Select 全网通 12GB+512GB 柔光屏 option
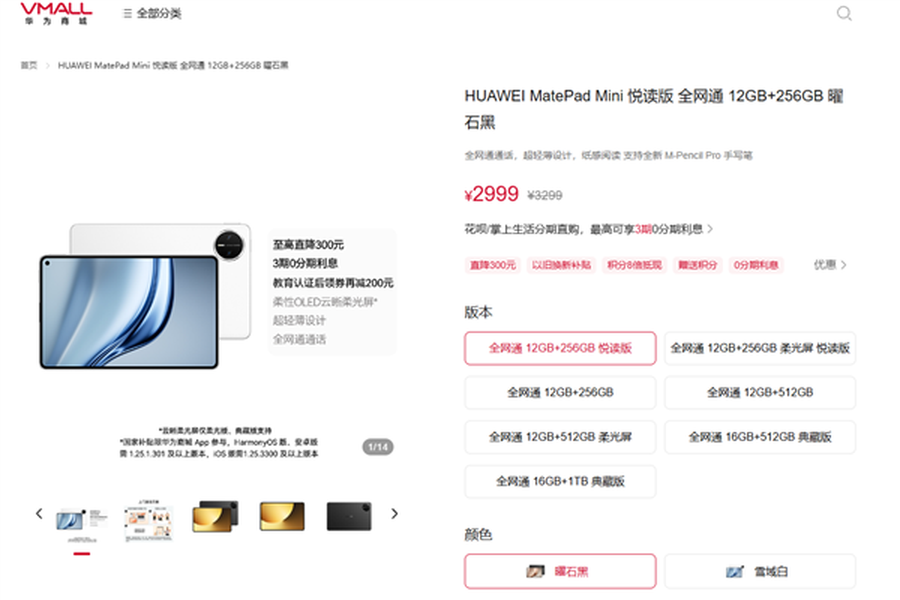The width and height of the screenshot is (900, 600). (x=560, y=437)
